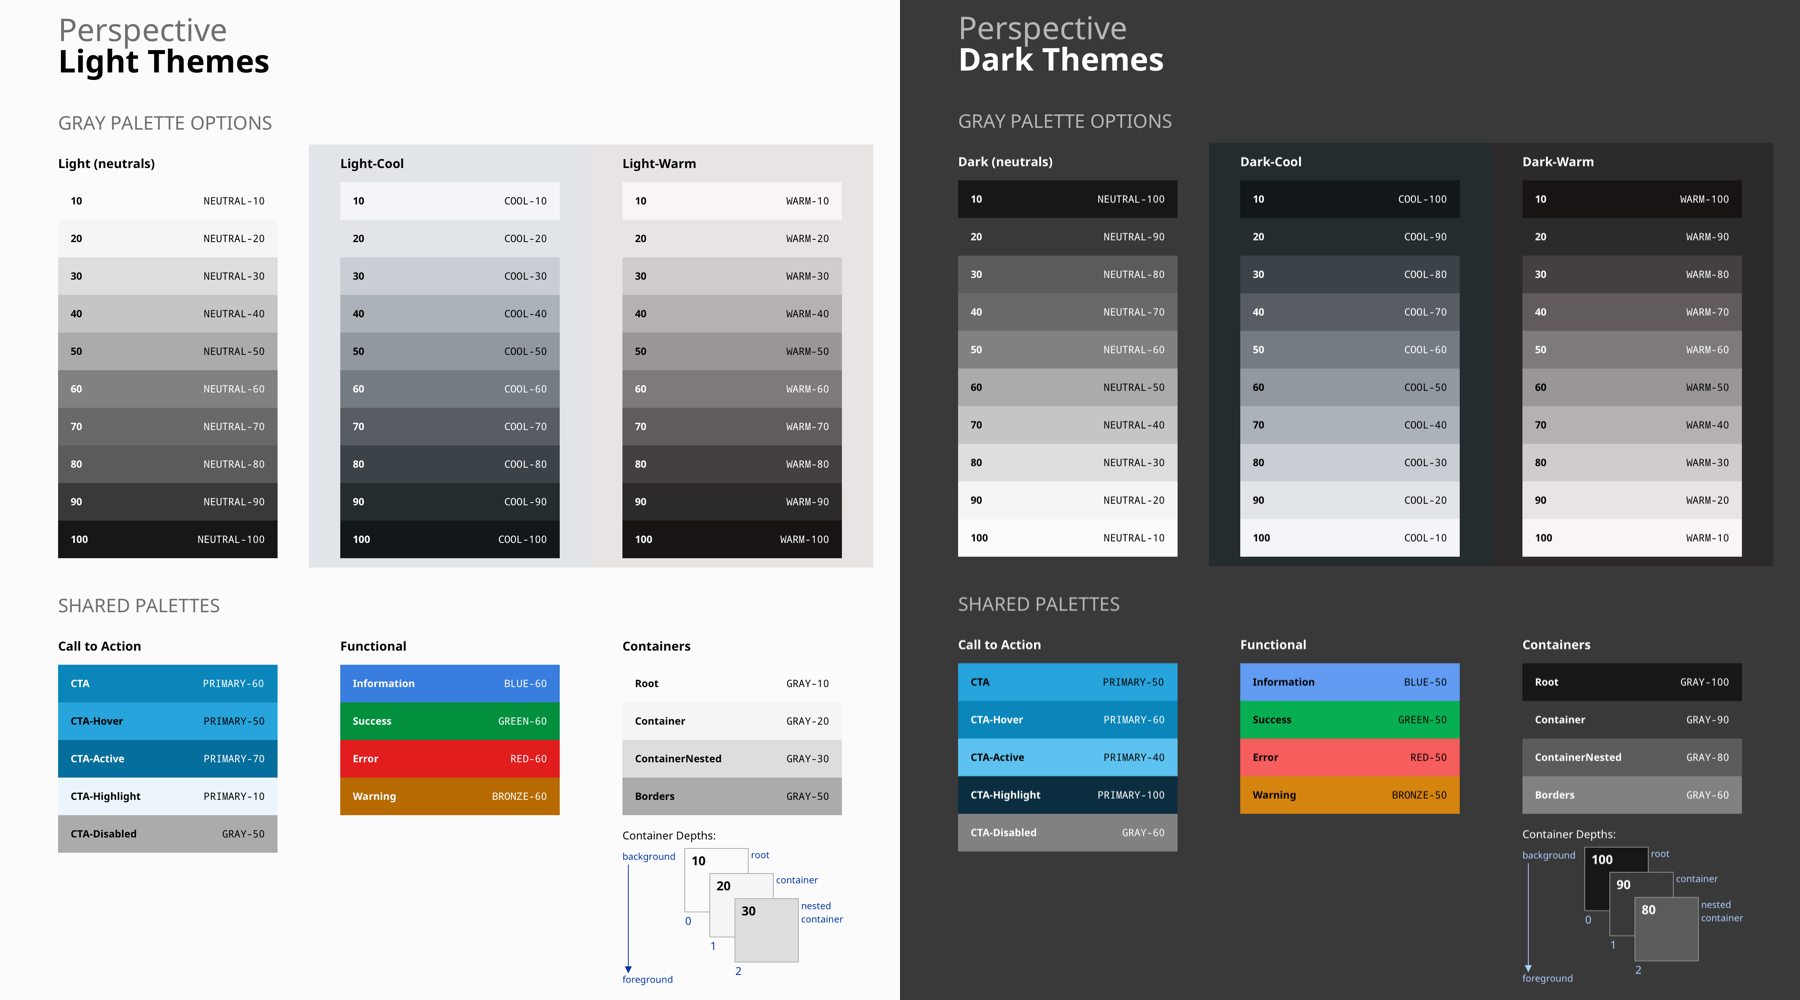Screen dimensions: 1800x1000
Task: Select the Root GRAY-10 container swatch
Action: click(x=731, y=684)
